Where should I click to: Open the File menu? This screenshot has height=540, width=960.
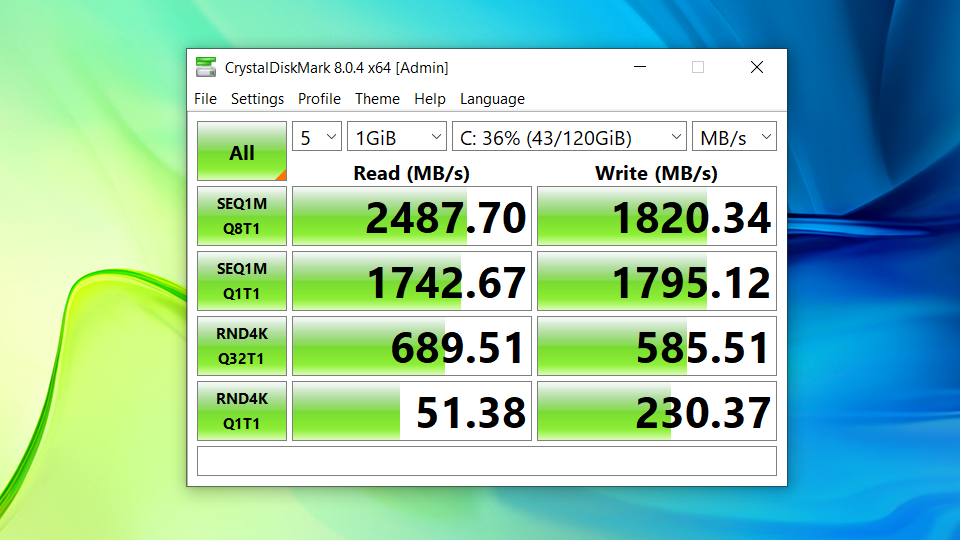coord(205,99)
